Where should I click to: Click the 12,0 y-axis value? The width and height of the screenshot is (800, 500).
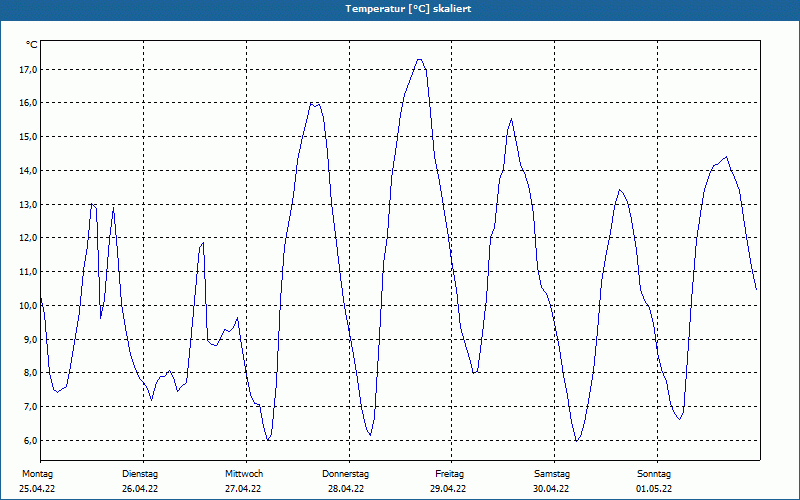(x=28, y=238)
